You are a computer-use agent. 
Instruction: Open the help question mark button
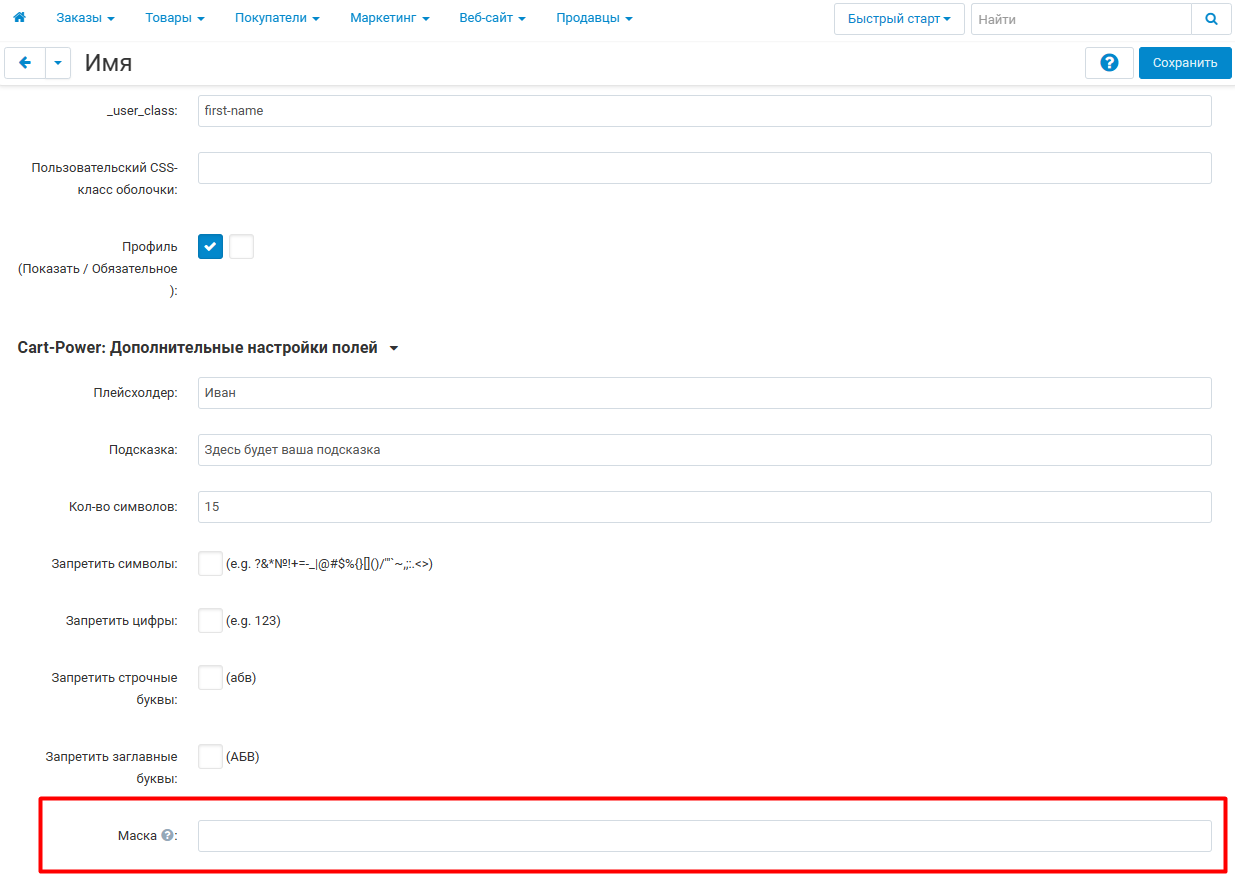(x=1109, y=63)
